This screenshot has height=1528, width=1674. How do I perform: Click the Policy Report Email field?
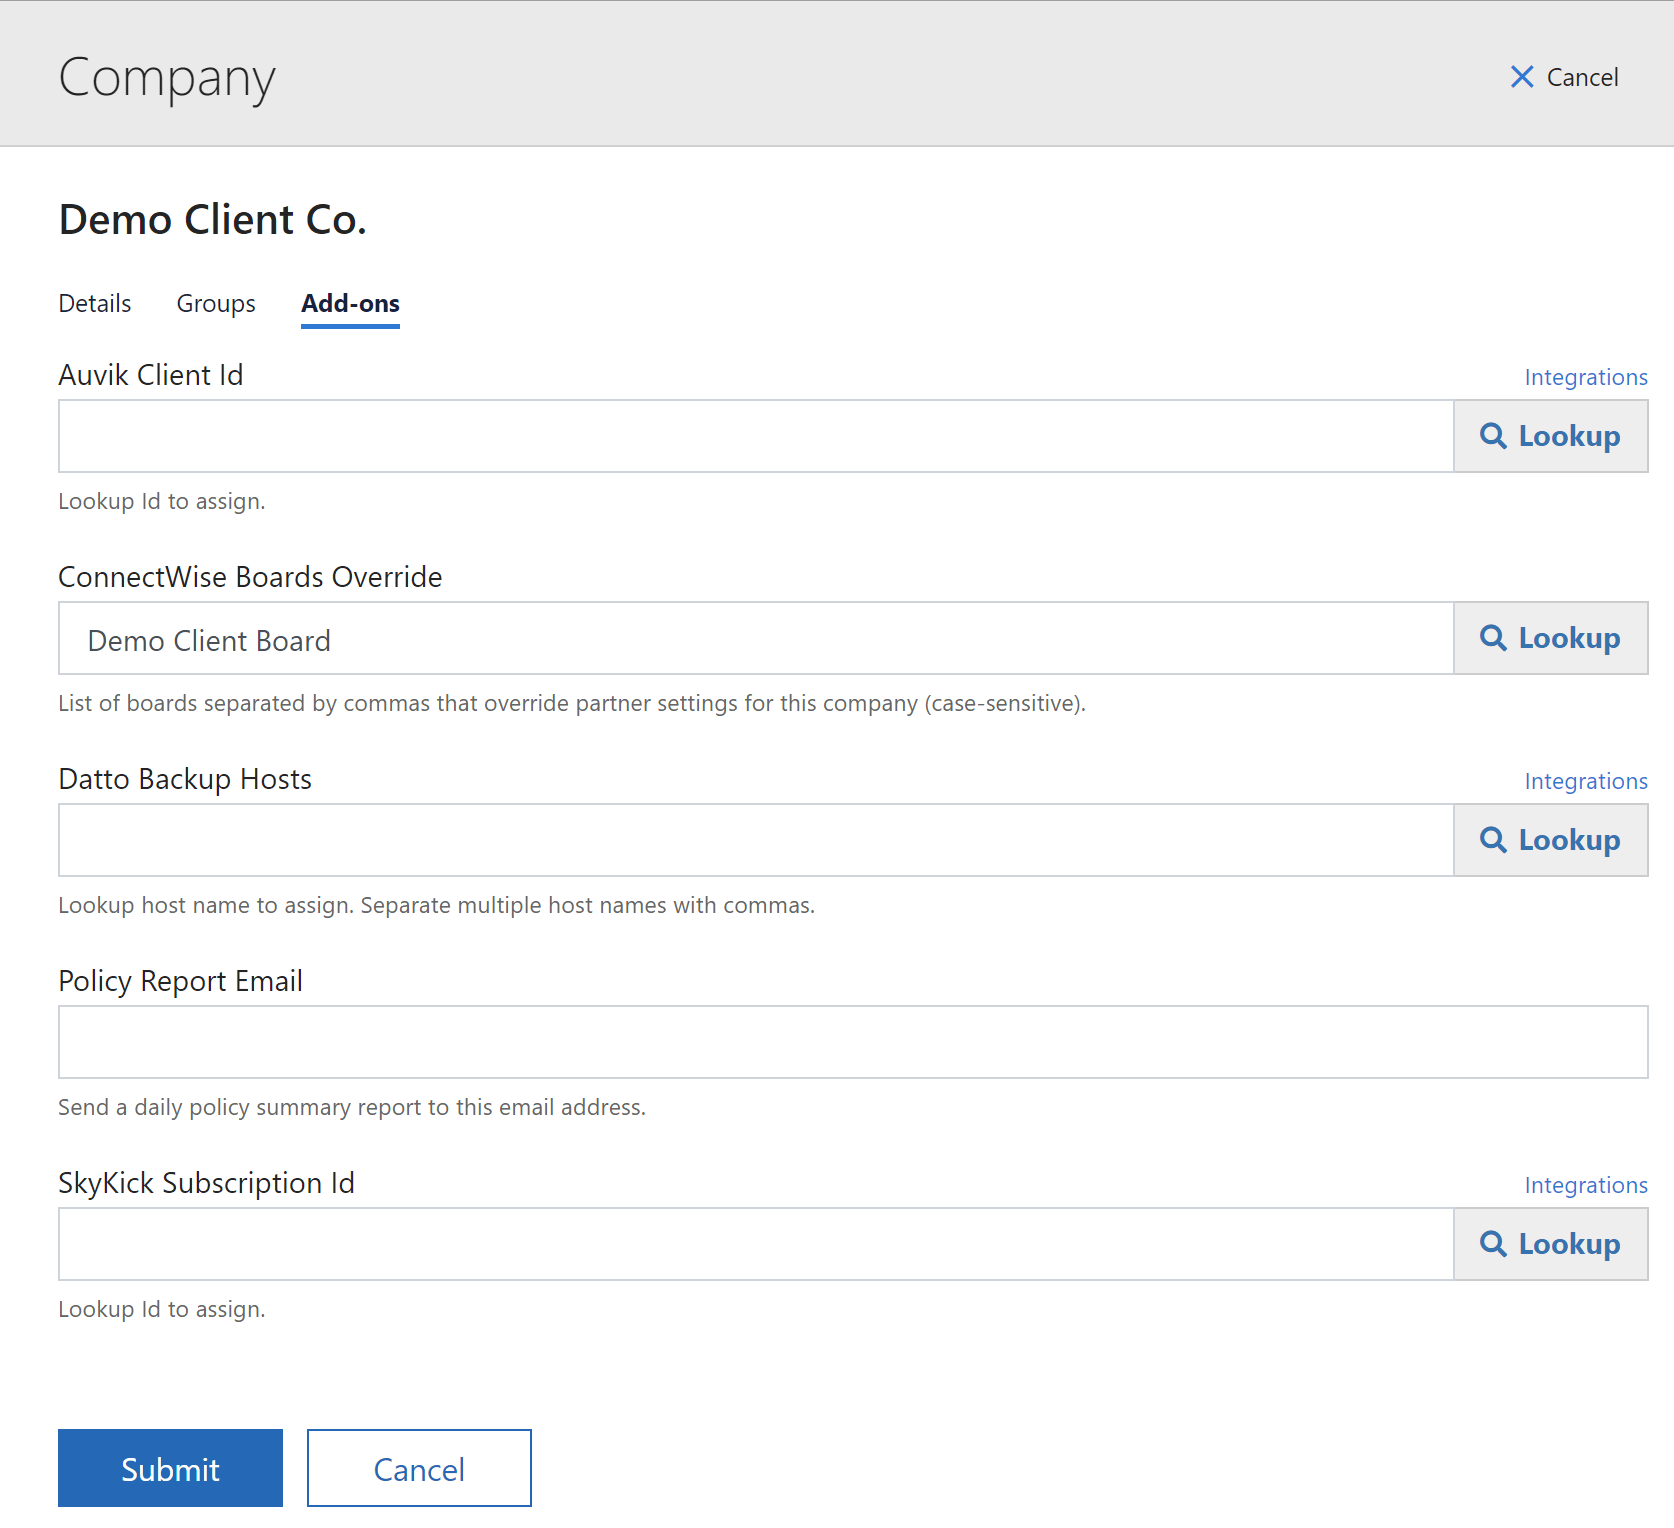[853, 1042]
